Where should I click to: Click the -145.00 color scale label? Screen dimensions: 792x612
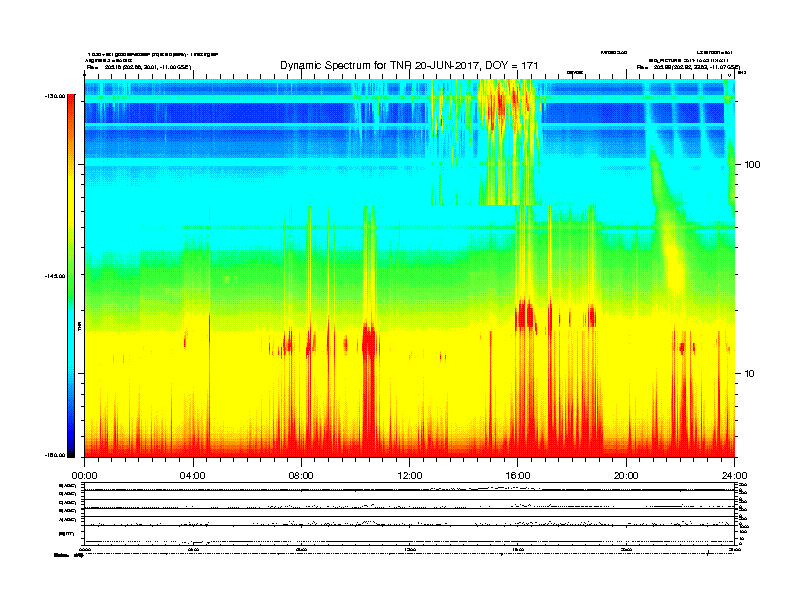pos(55,276)
